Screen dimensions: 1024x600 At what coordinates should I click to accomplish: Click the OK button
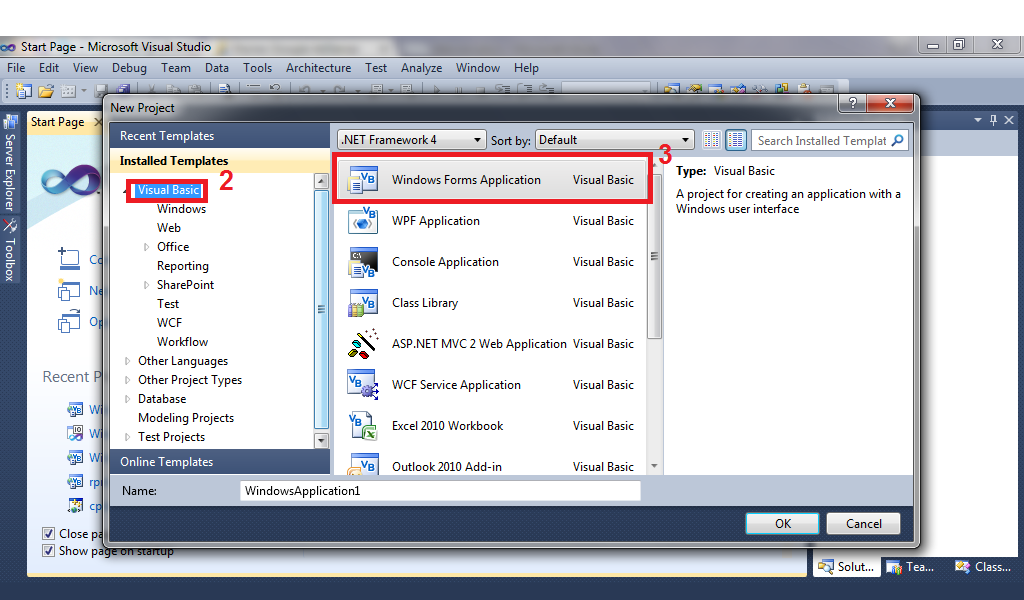[x=782, y=523]
